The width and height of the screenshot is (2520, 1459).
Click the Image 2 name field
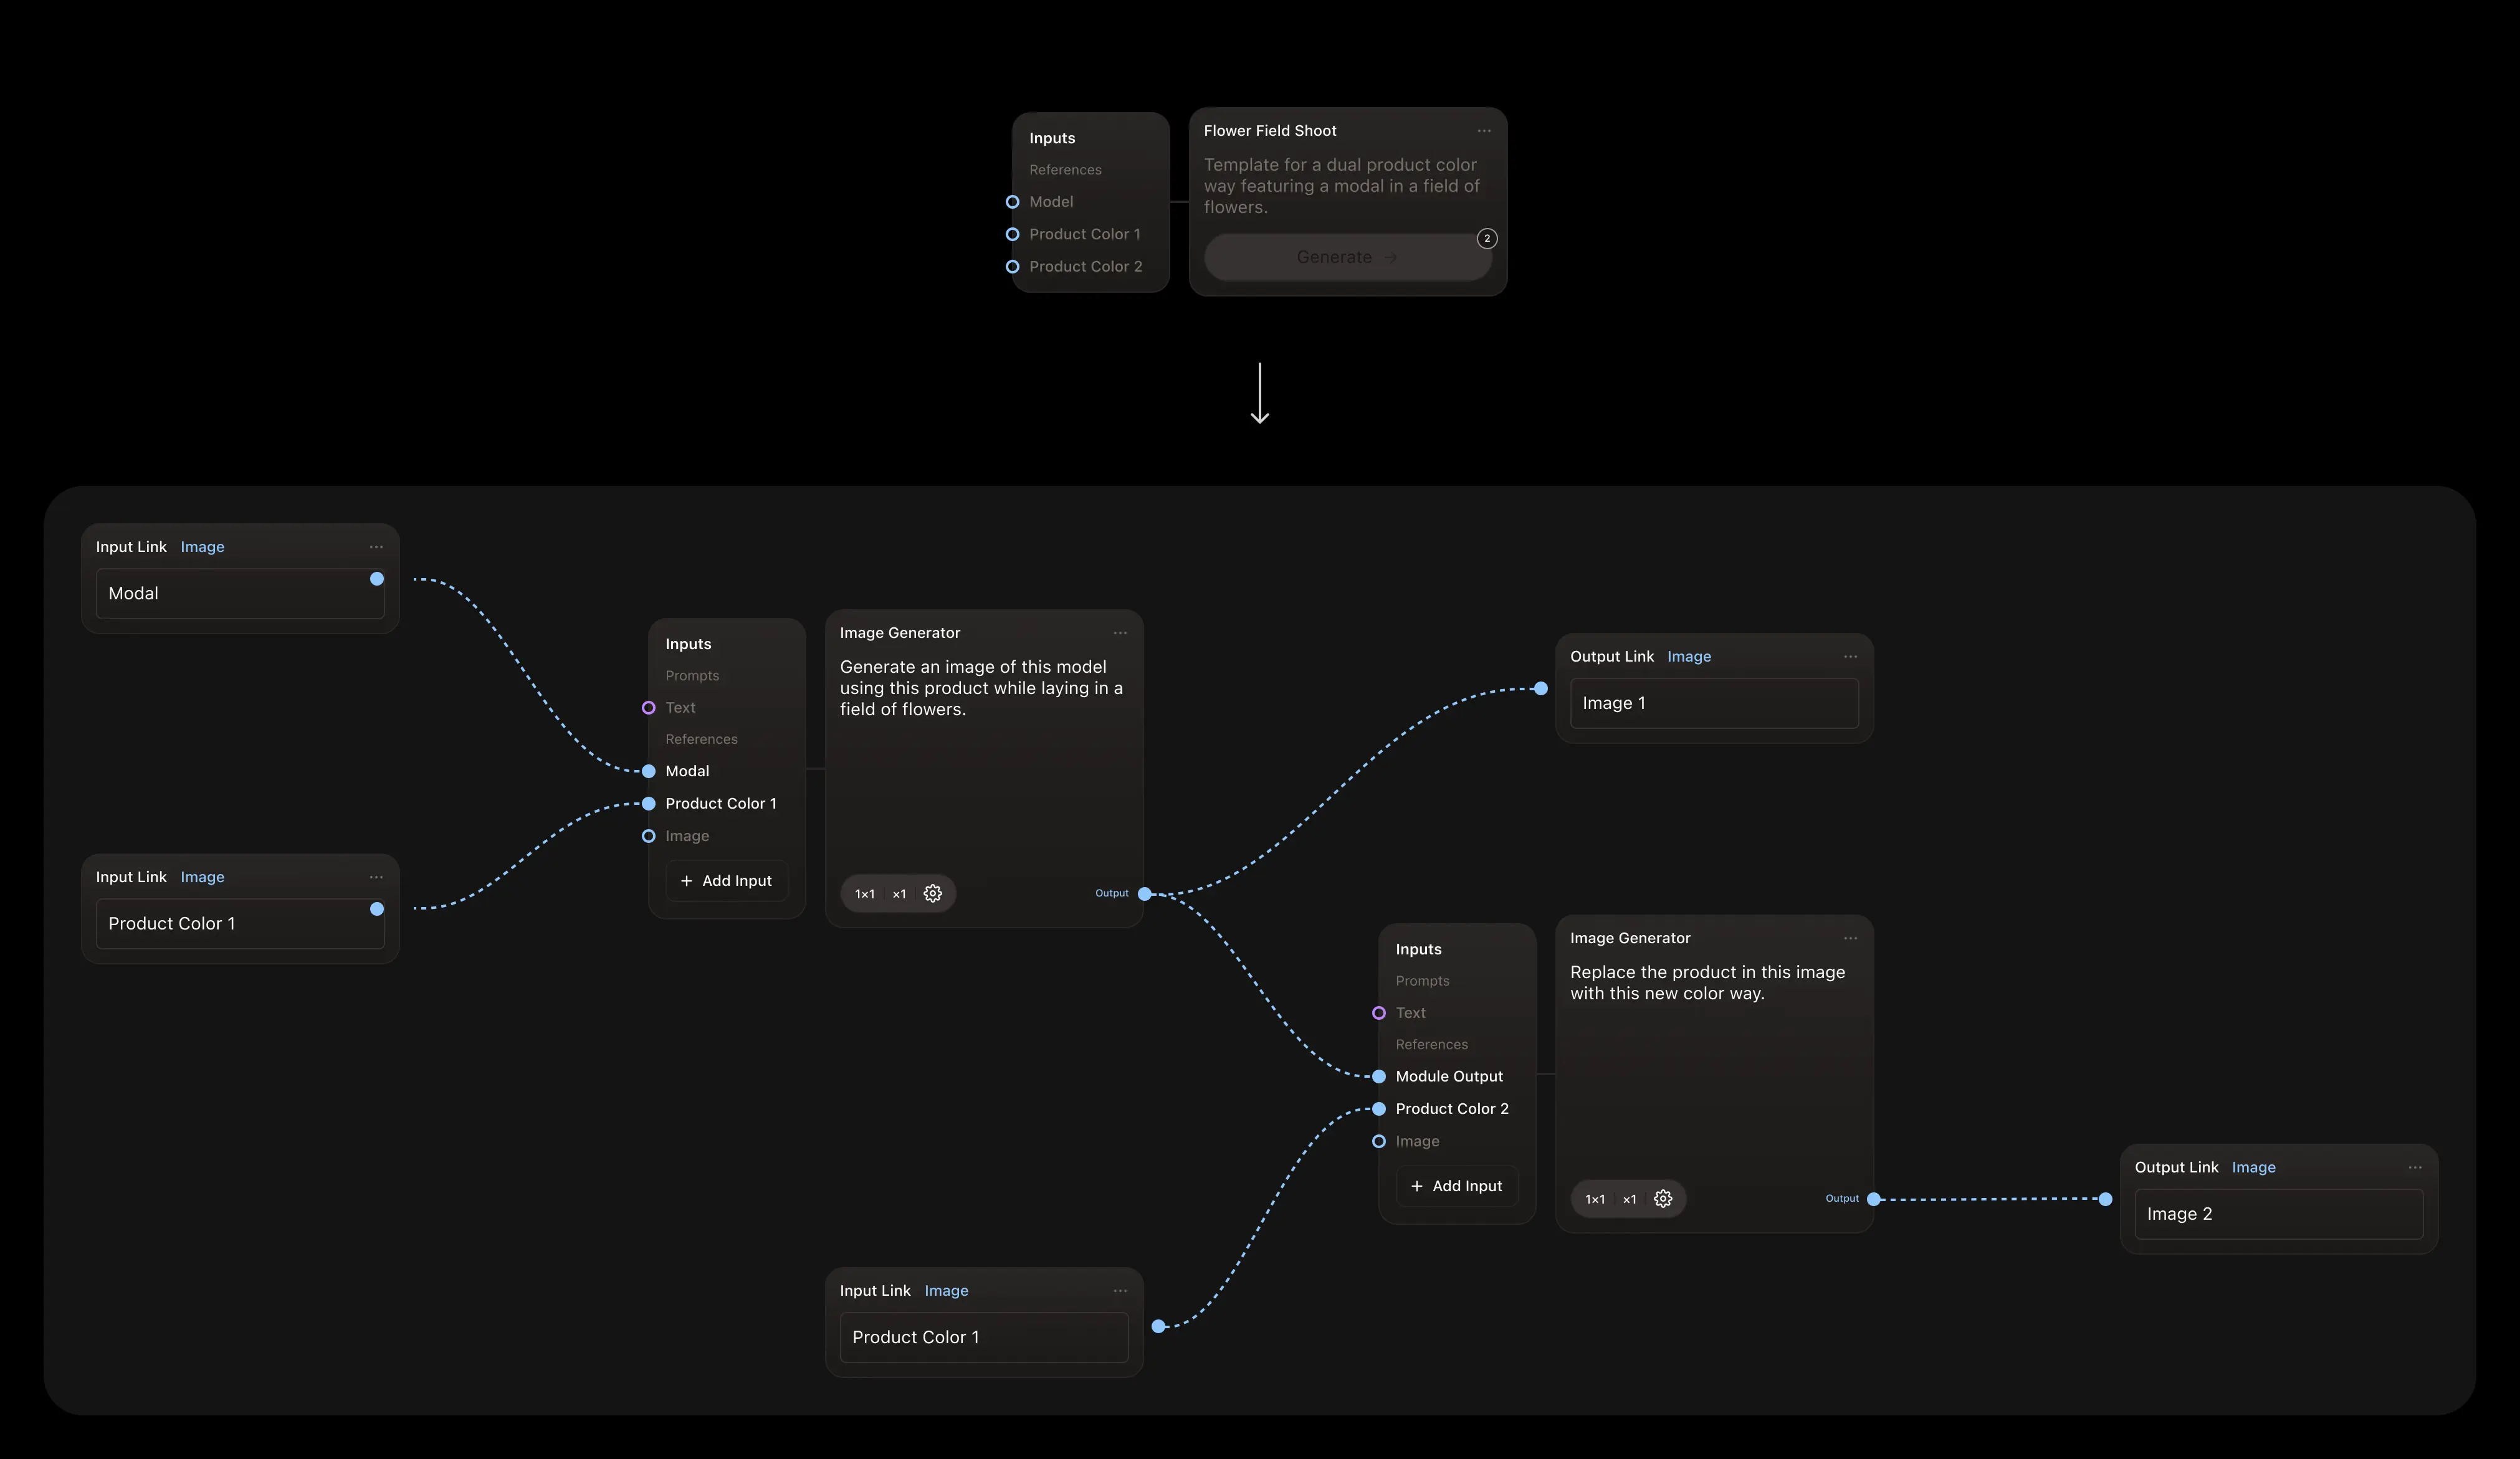(x=2279, y=1215)
